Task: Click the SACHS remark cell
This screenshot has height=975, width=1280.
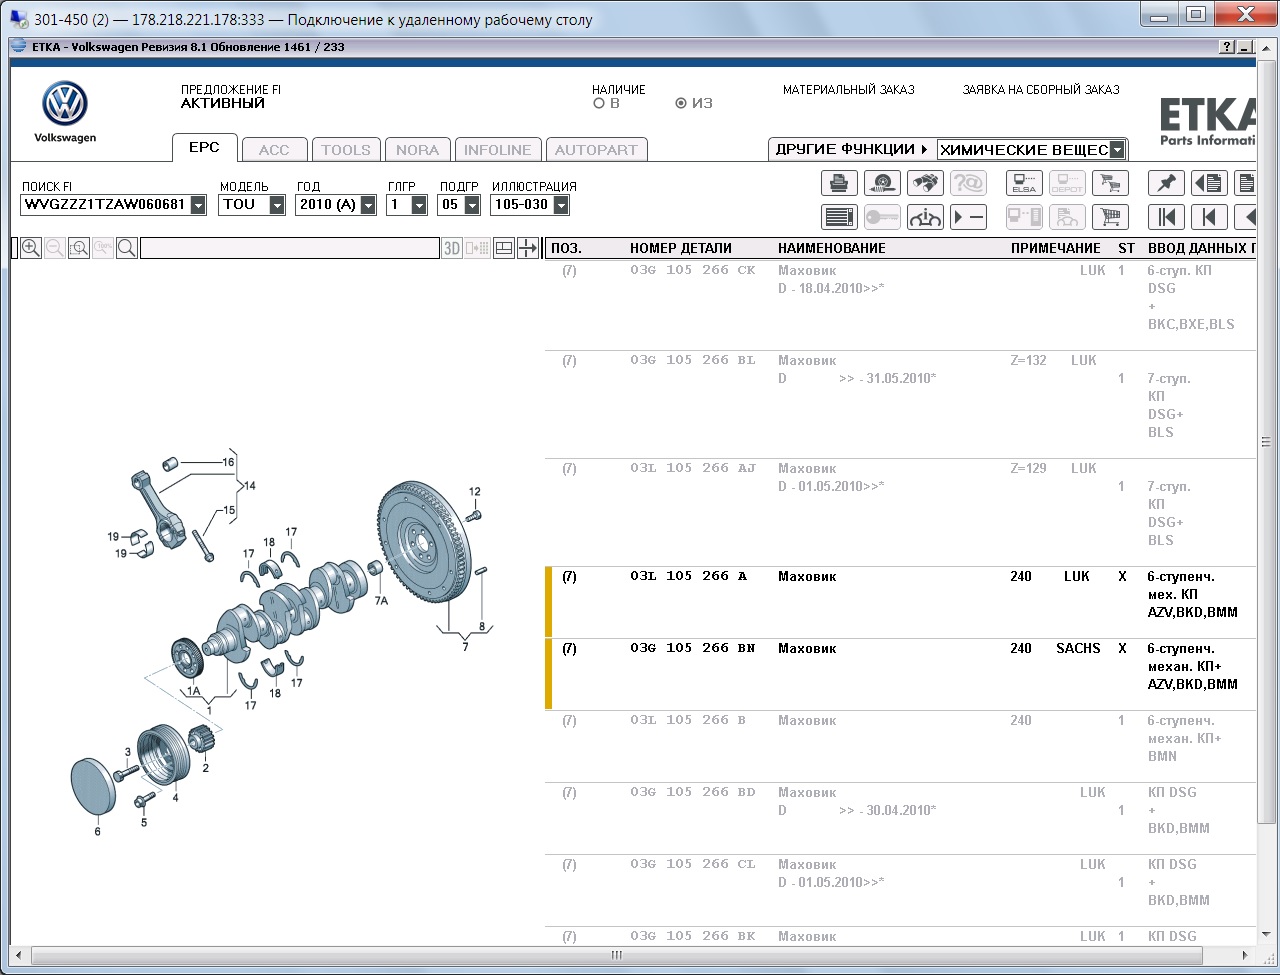Action: (1078, 648)
